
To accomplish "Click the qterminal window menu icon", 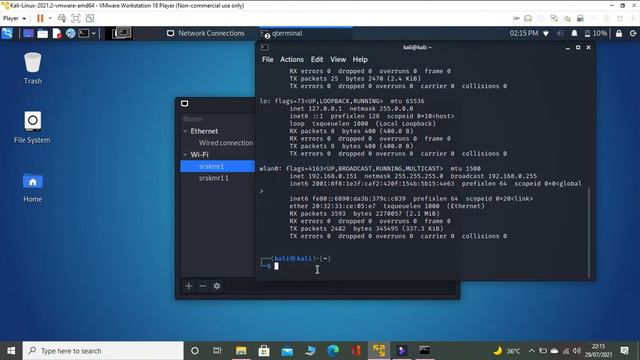I will pos(264,47).
